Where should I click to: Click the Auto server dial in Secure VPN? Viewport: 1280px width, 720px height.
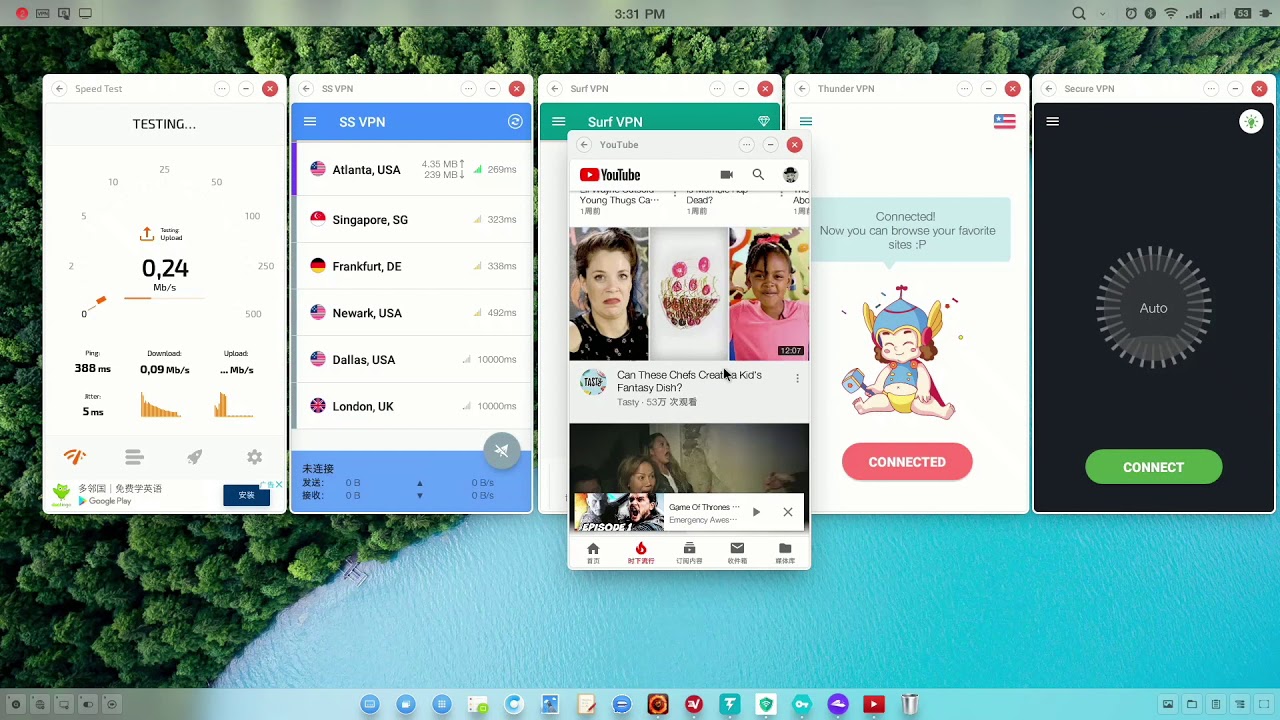pos(1153,308)
